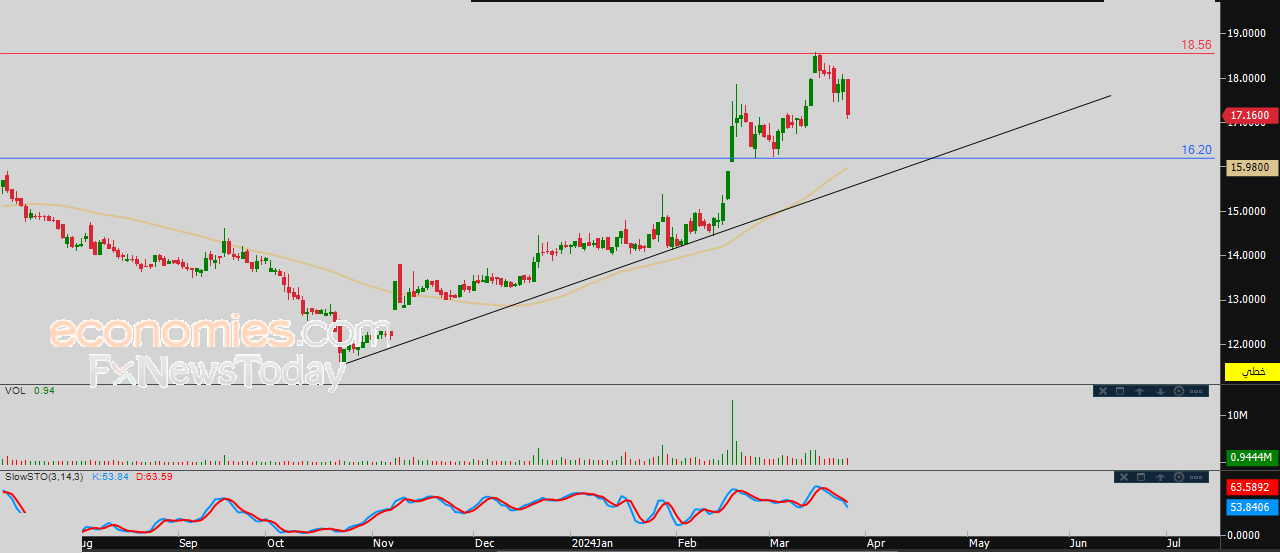The height and width of the screenshot is (553, 1280).
Task: Click the 15.9800 moving average tag
Action: click(x=1250, y=168)
